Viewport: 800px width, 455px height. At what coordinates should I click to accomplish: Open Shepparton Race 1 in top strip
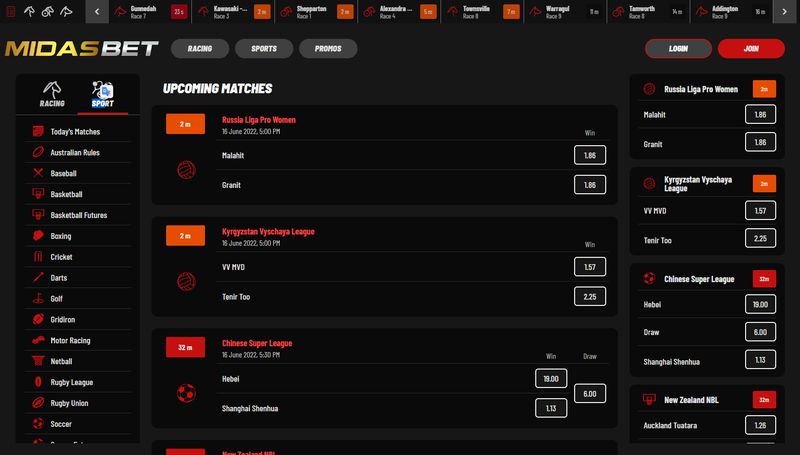[x=317, y=12]
